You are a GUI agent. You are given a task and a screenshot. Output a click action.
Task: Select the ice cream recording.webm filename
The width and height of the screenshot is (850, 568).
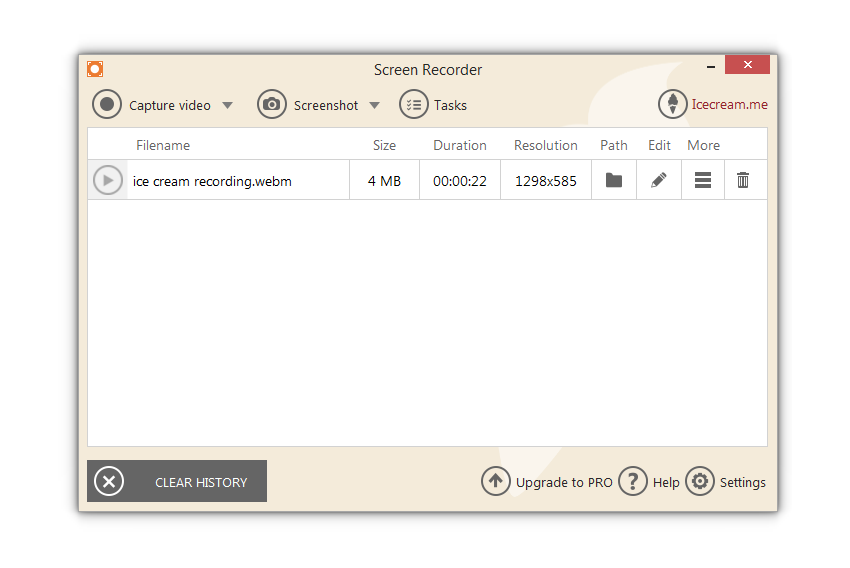point(212,181)
